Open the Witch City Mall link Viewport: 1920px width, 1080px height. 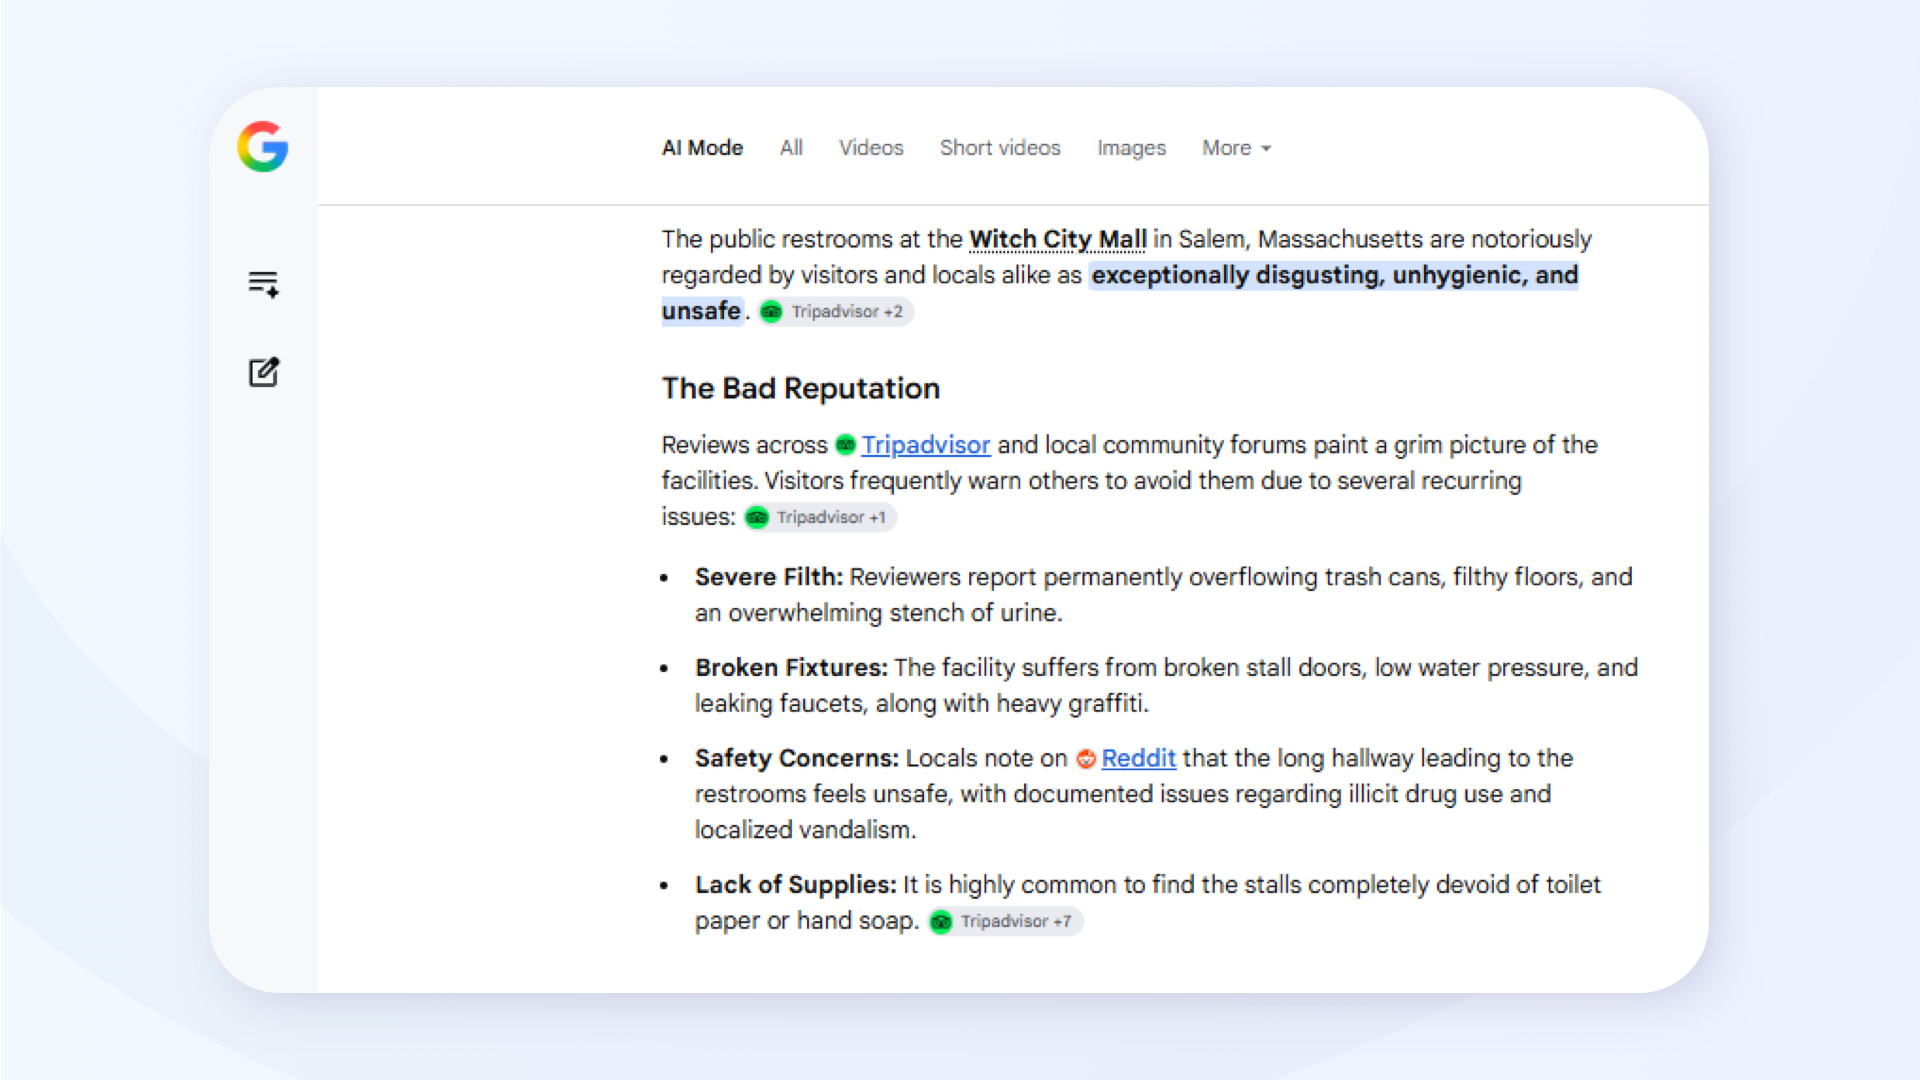click(x=1058, y=240)
